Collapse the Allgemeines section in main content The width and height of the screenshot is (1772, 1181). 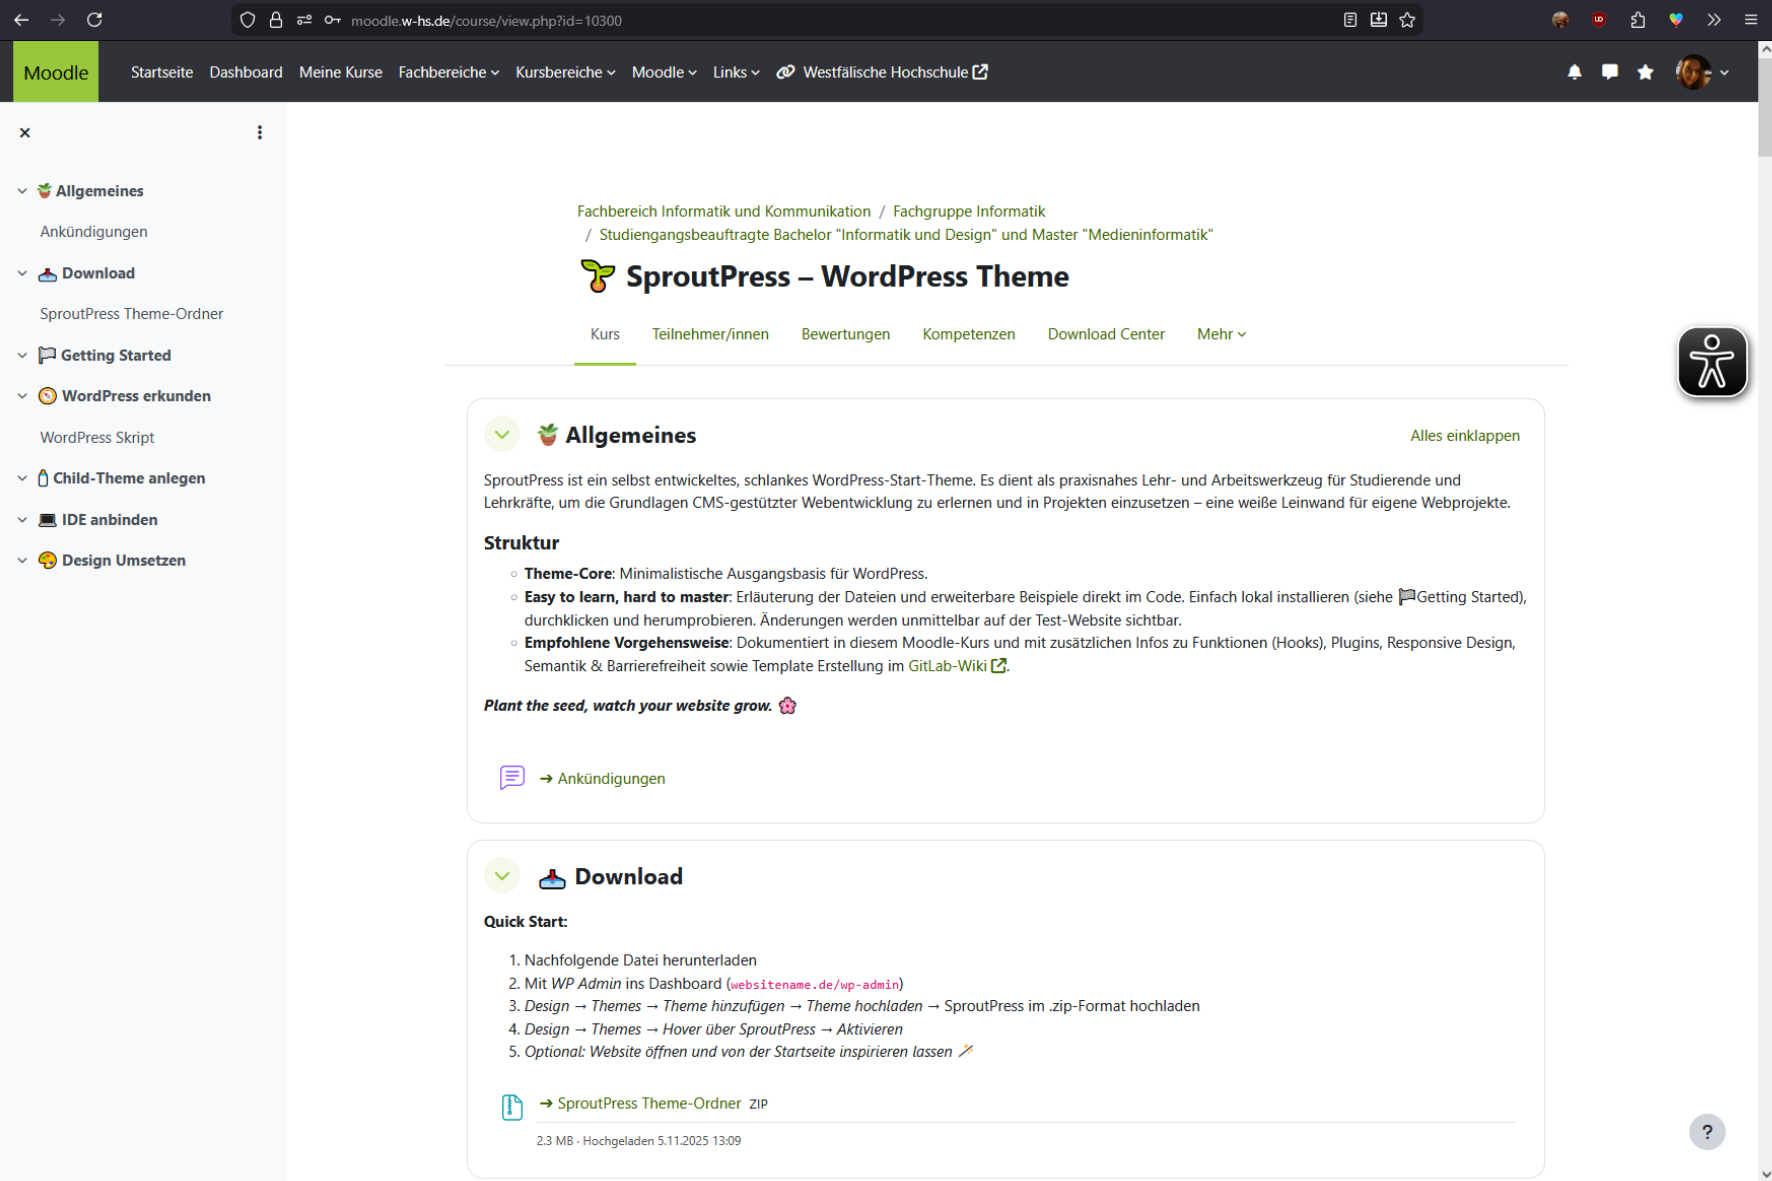tap(502, 435)
